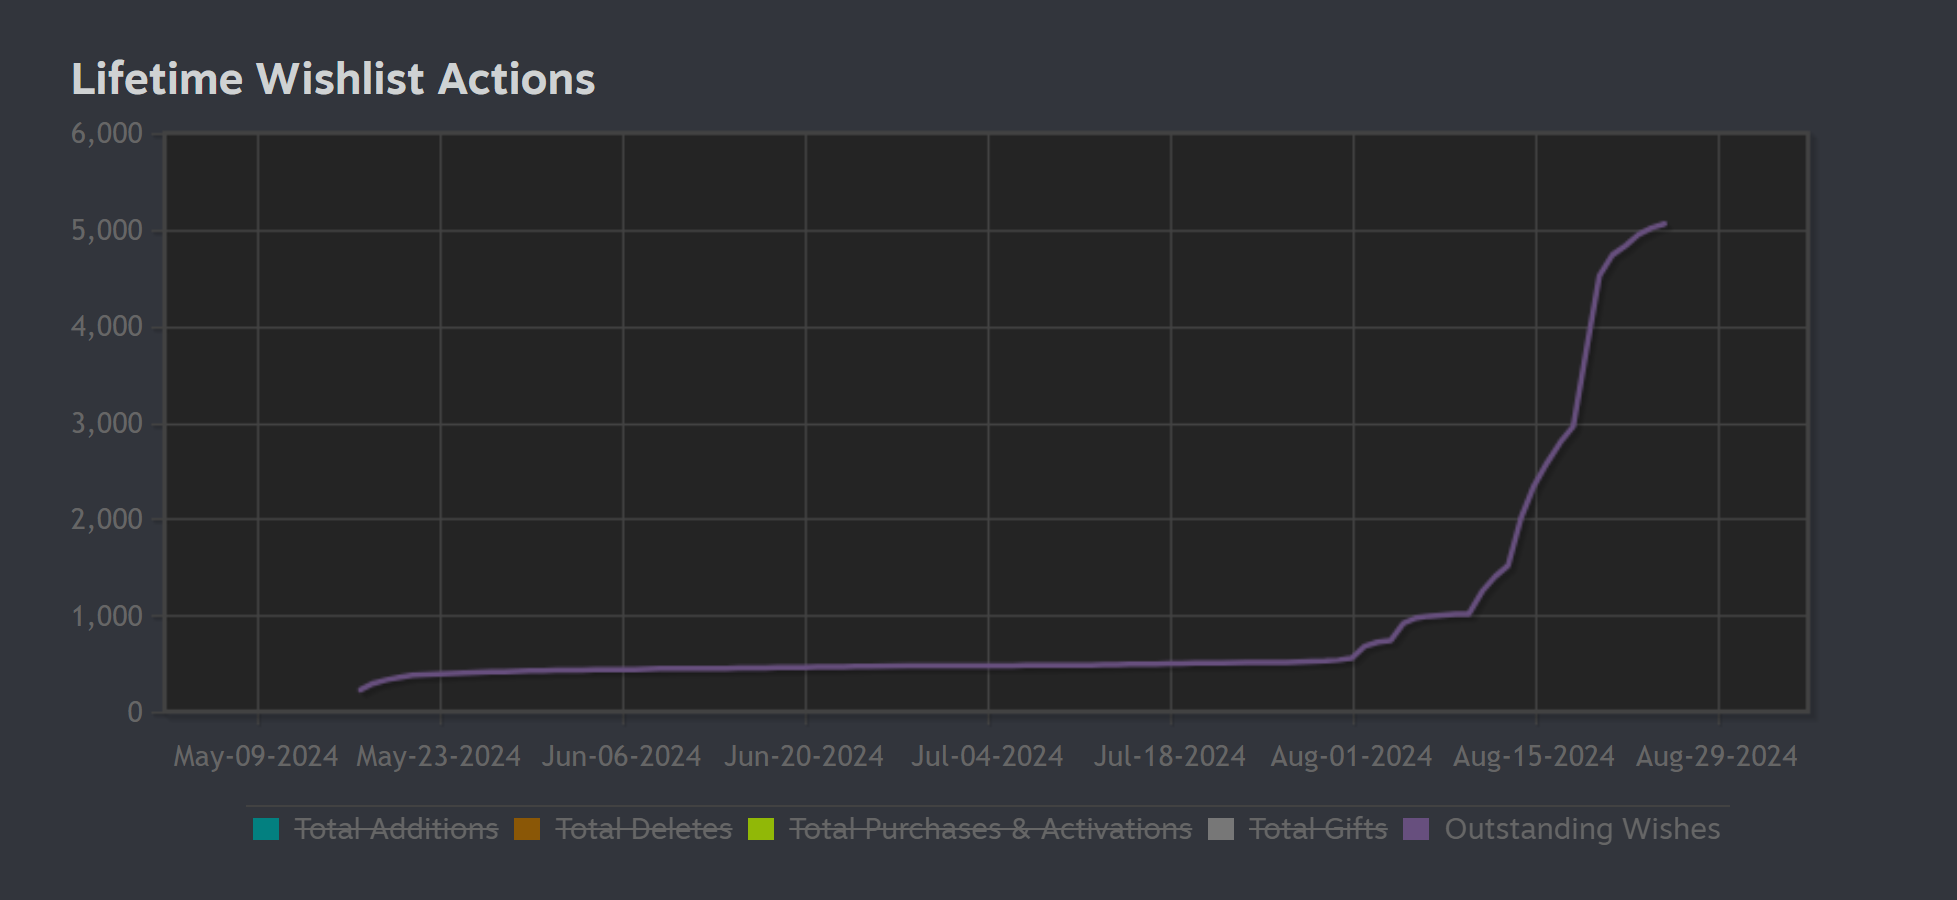This screenshot has width=1957, height=900.
Task: Click the Jun-20-2024 x-axis label
Action: pos(804,756)
